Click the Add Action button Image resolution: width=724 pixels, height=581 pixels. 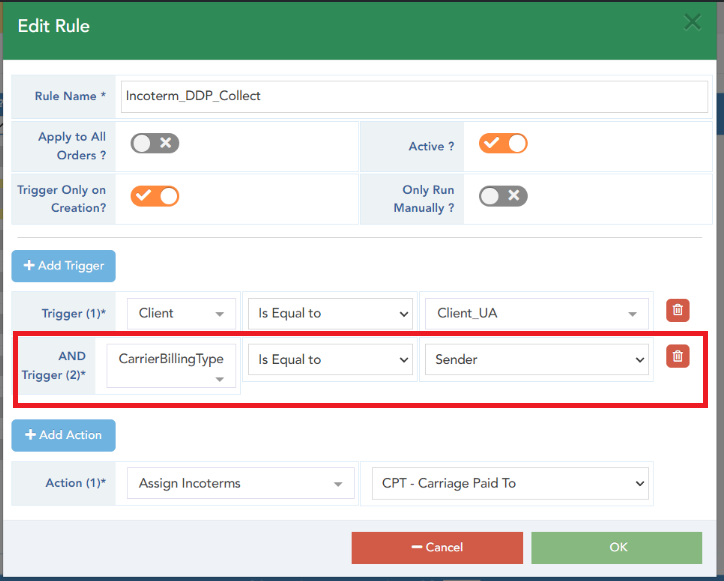coord(64,435)
